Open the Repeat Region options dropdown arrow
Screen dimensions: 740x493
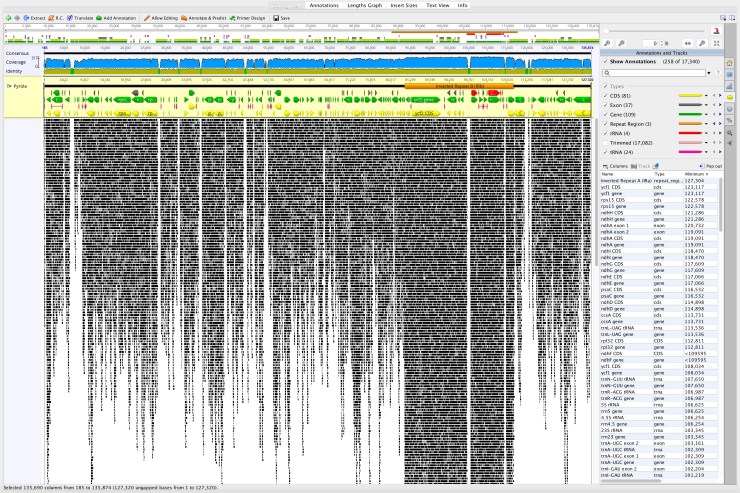(706, 124)
